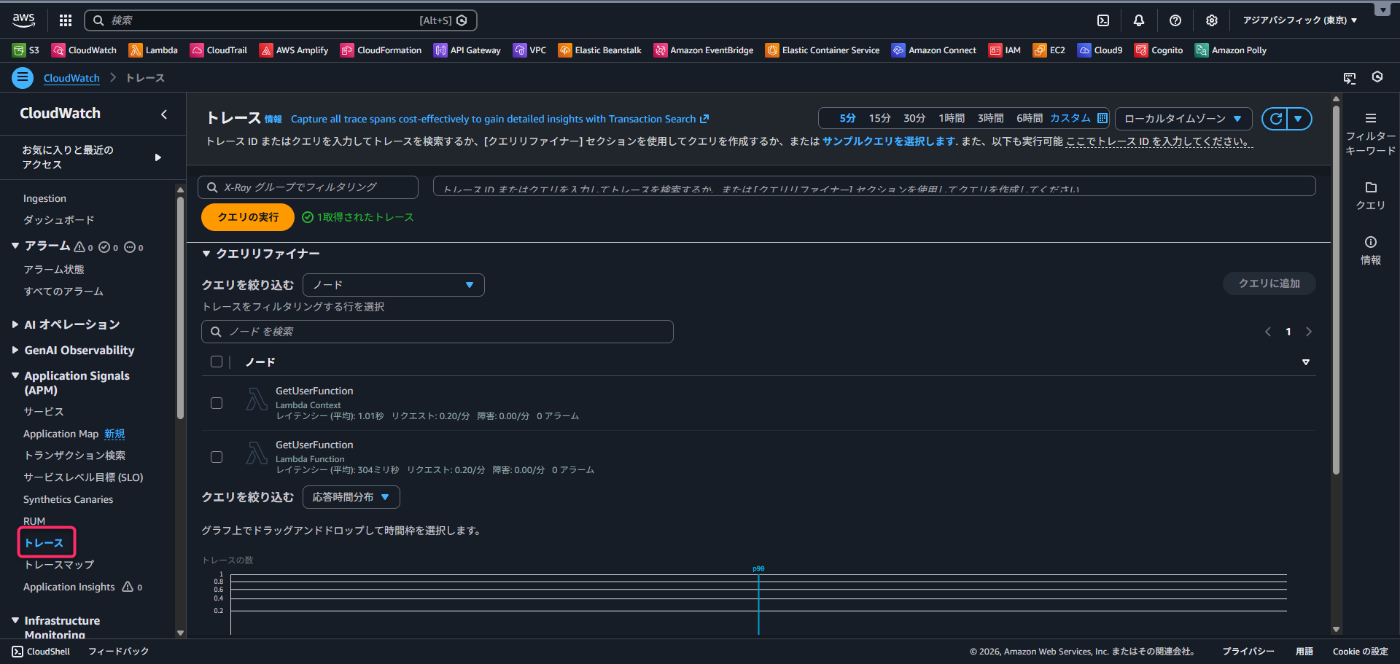Open 情報 side panel icon
Viewport: 1400px width, 664px height.
1370,250
